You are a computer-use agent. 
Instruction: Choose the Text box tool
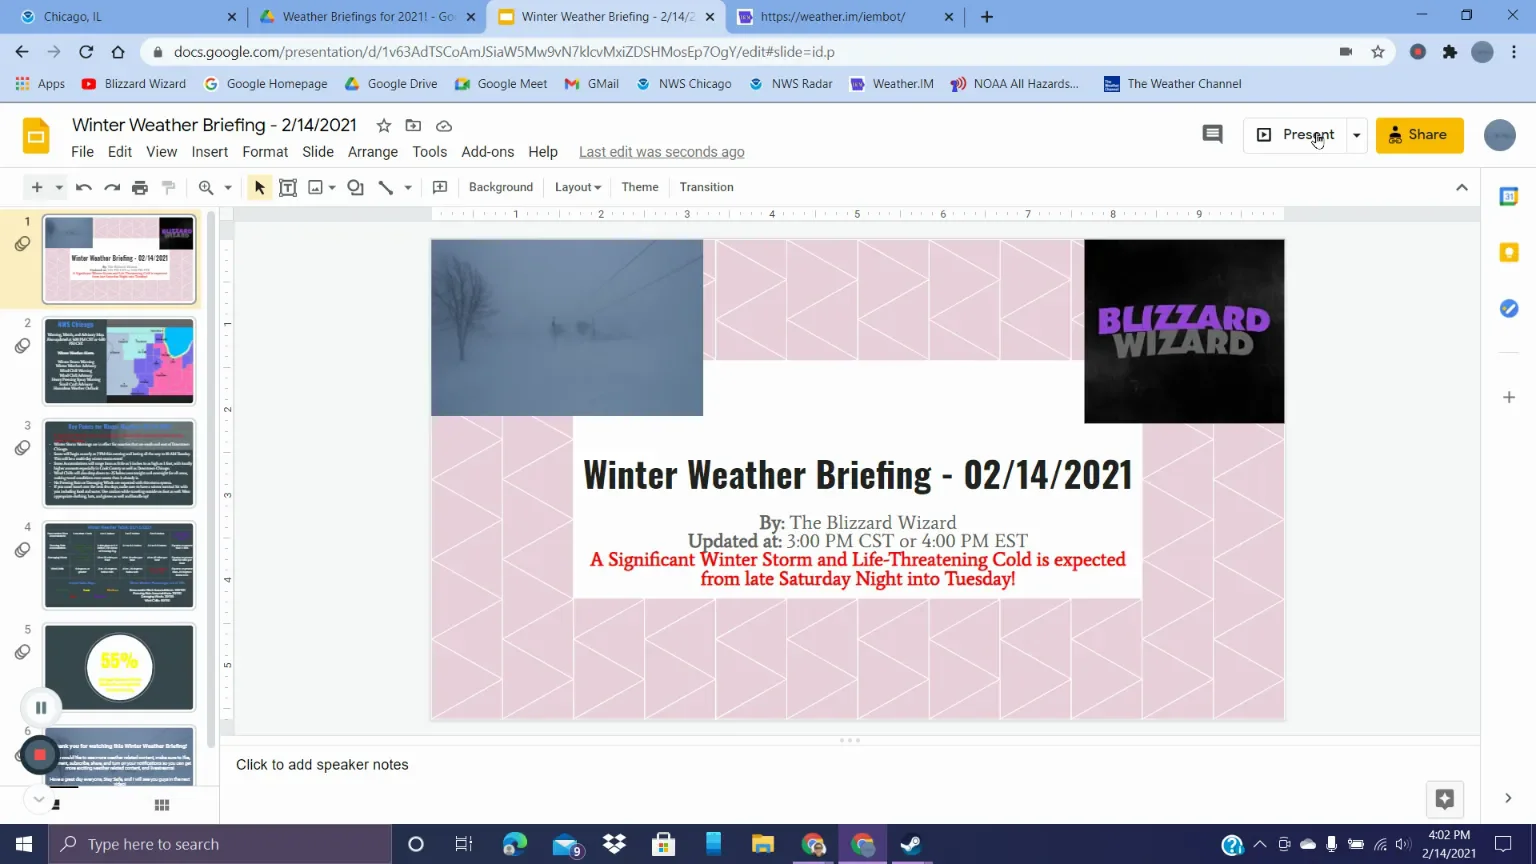pos(288,187)
